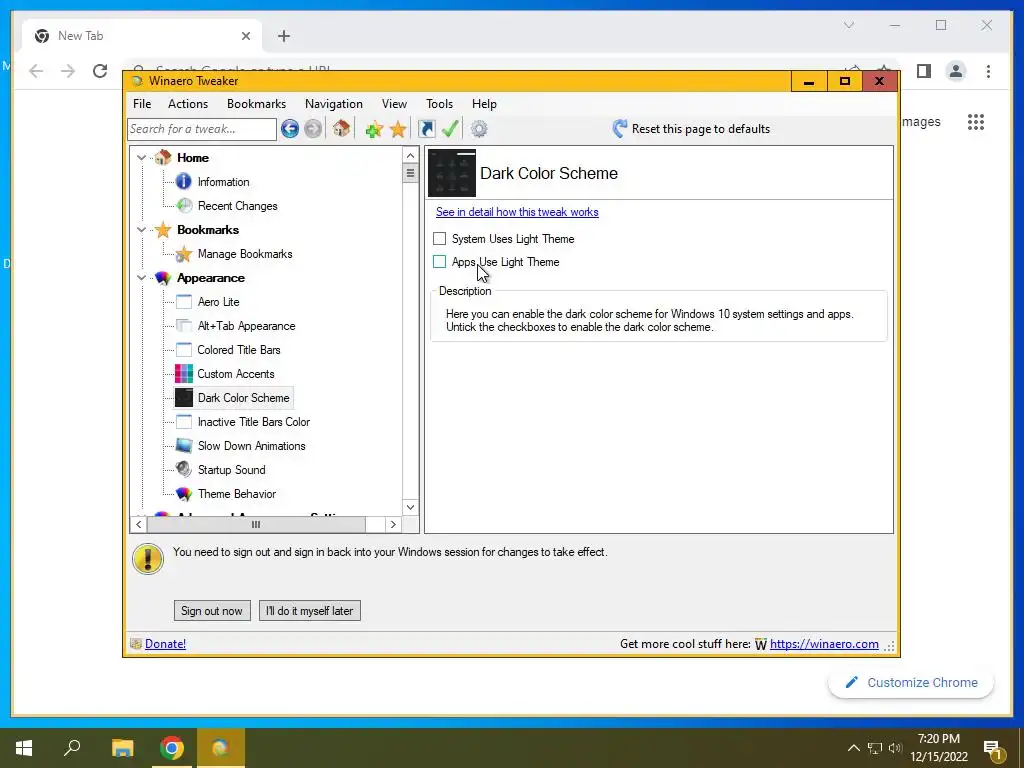Click Customize Chrome button
1024x768 pixels.
point(911,682)
